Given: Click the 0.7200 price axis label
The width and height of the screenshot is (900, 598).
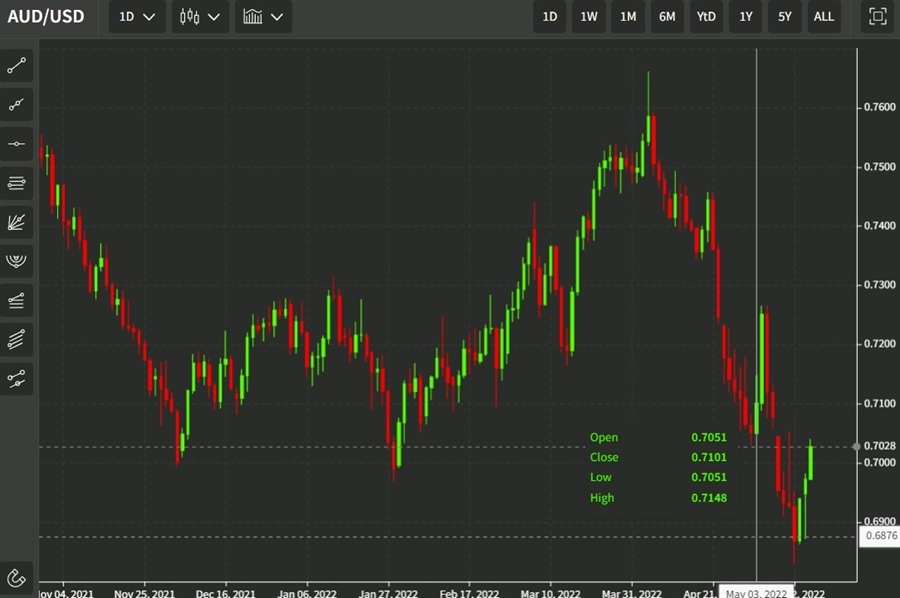Looking at the screenshot, I should [x=879, y=344].
